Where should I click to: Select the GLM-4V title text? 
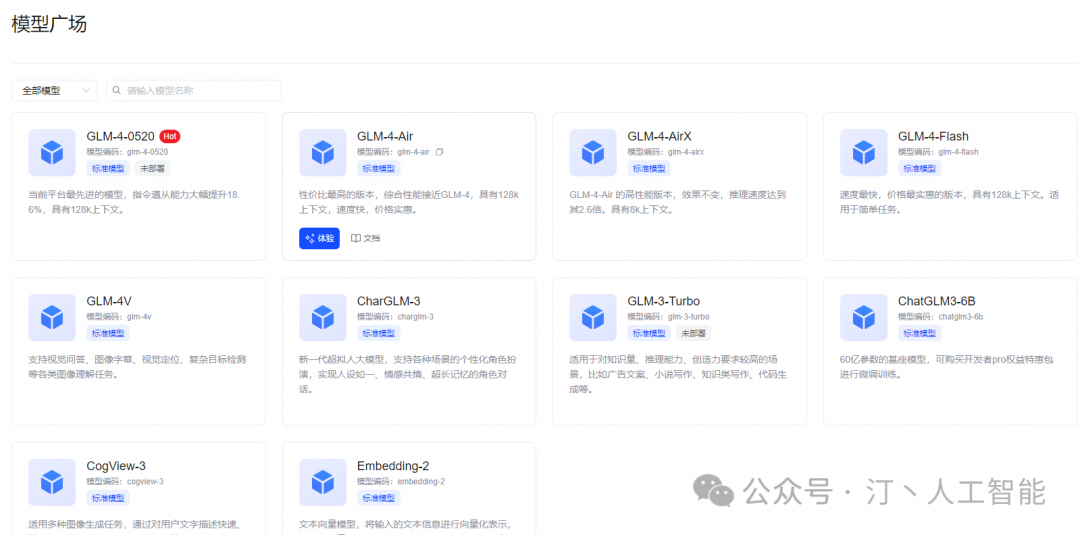[109, 301]
